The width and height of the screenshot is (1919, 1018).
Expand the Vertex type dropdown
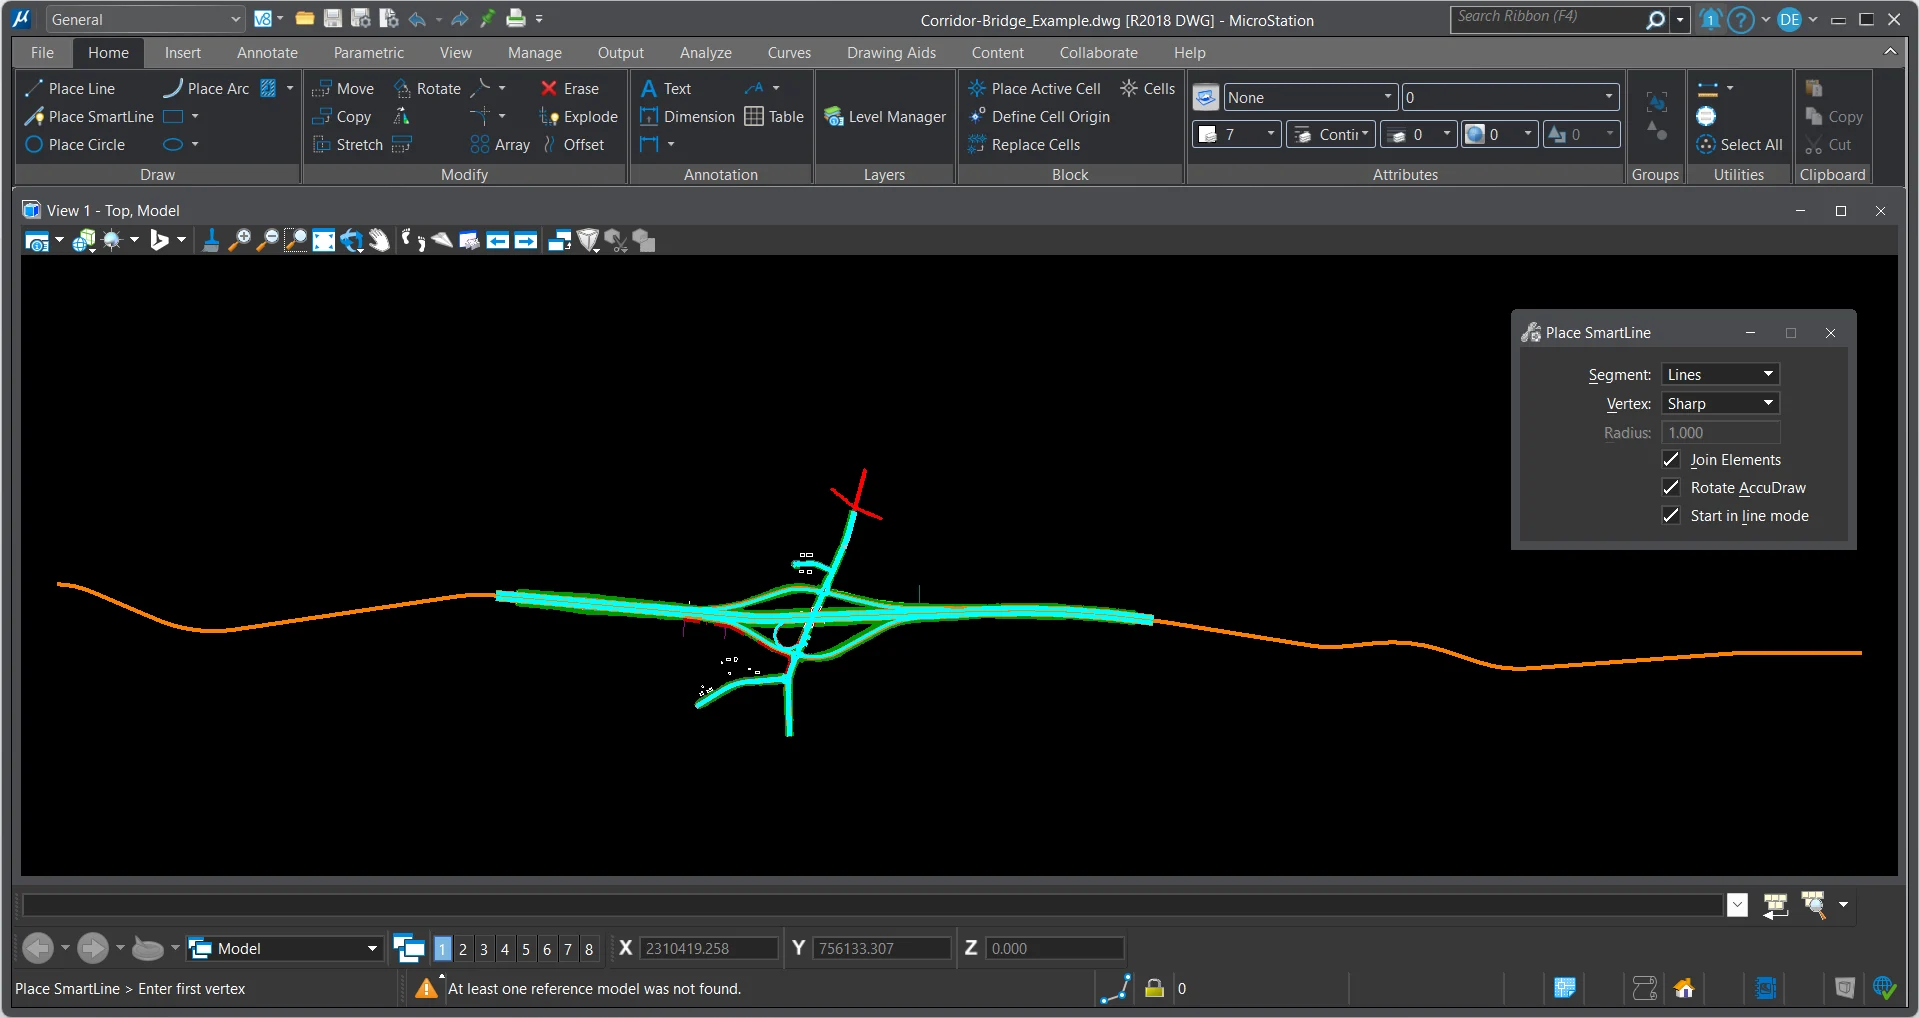(1720, 404)
